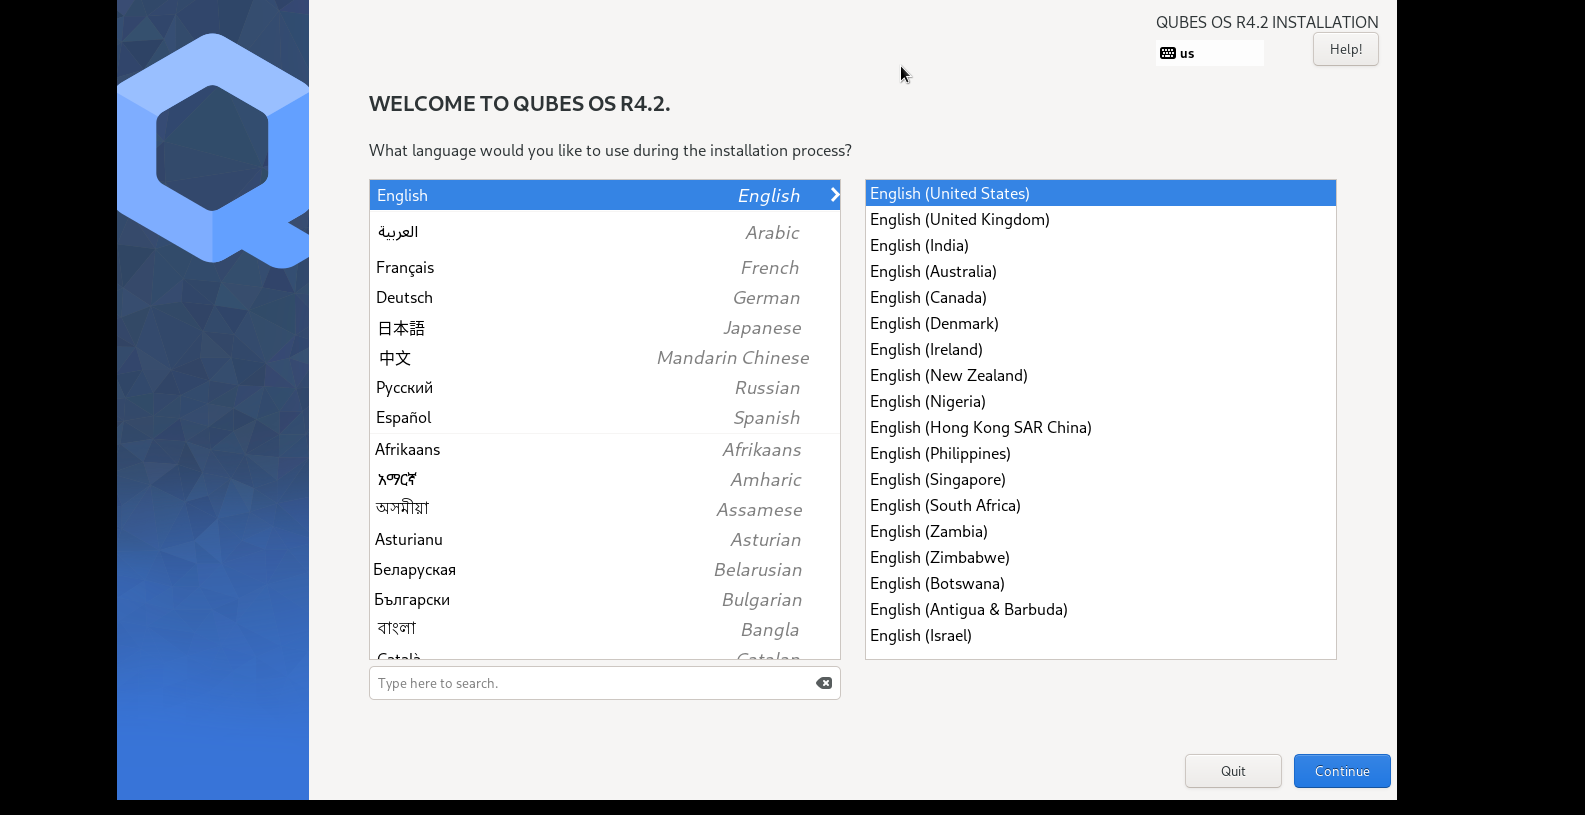1585x815 pixels.
Task: Select English in the language list
Action: [605, 195]
